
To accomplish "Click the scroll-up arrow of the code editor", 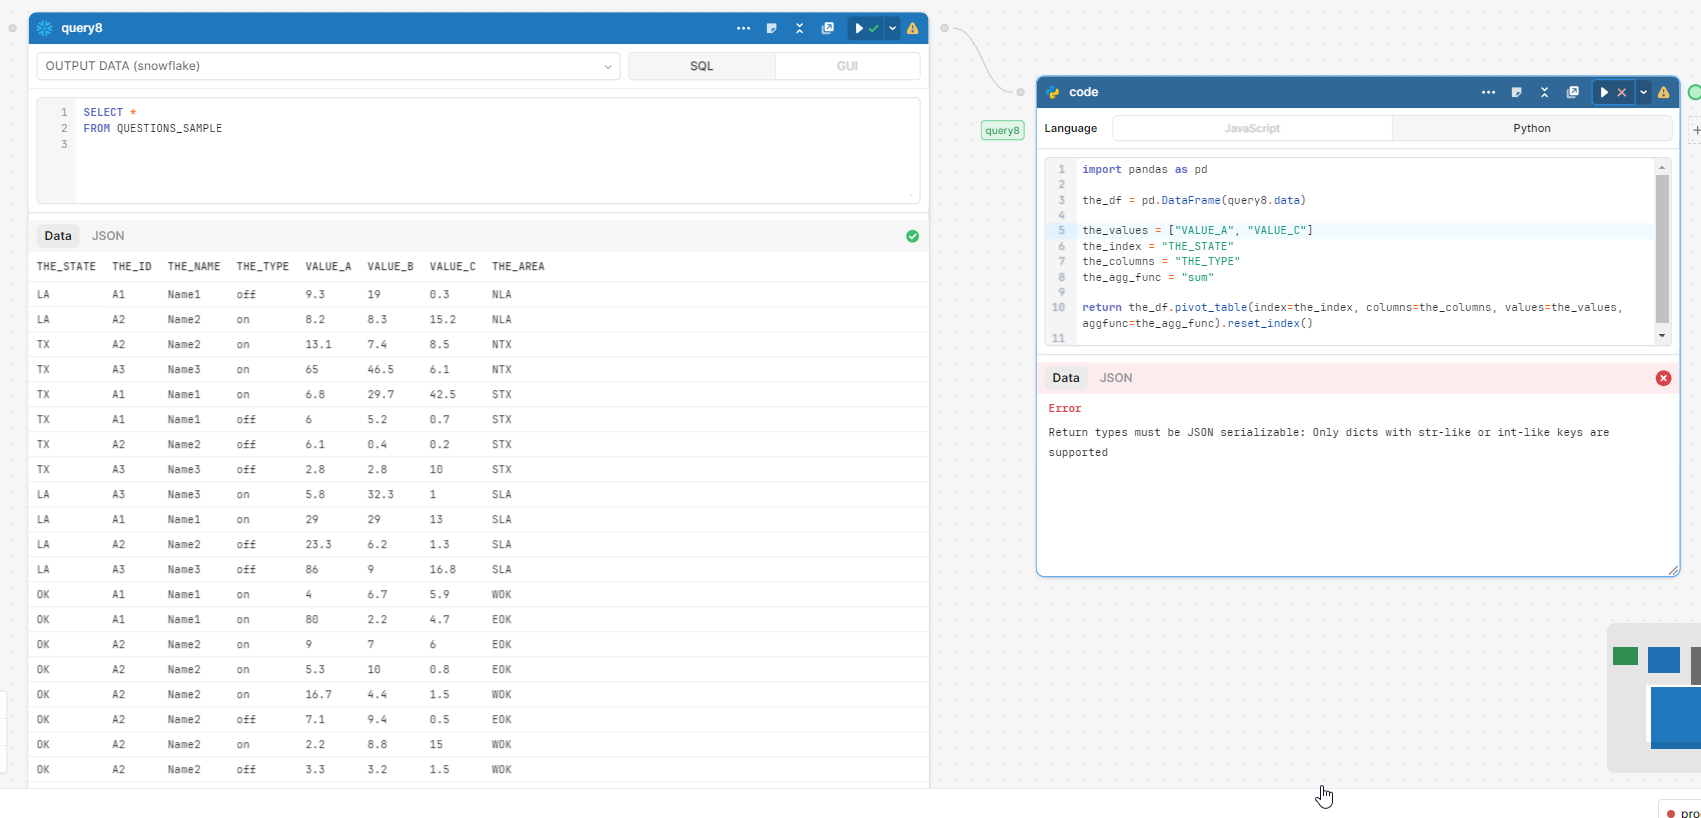I will (1662, 167).
